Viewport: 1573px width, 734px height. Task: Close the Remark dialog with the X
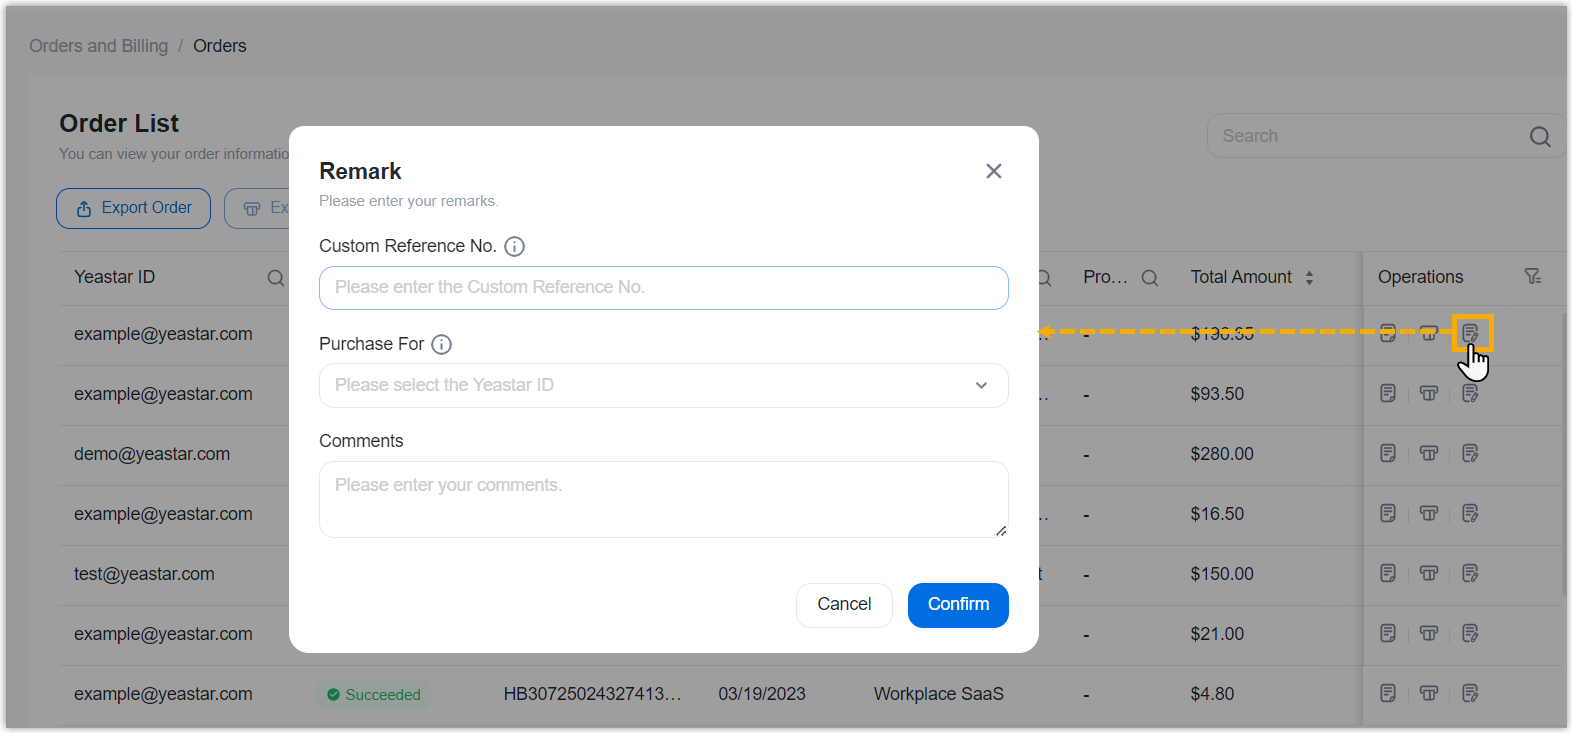pyautogui.click(x=993, y=171)
